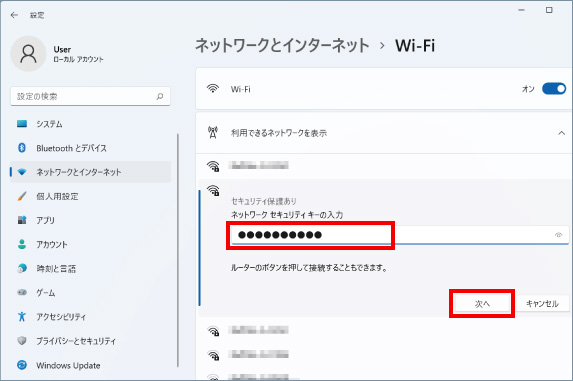This screenshot has width=573, height=381.
Task: Select ネットワークとインターネット in sidebar
Action: click(90, 172)
